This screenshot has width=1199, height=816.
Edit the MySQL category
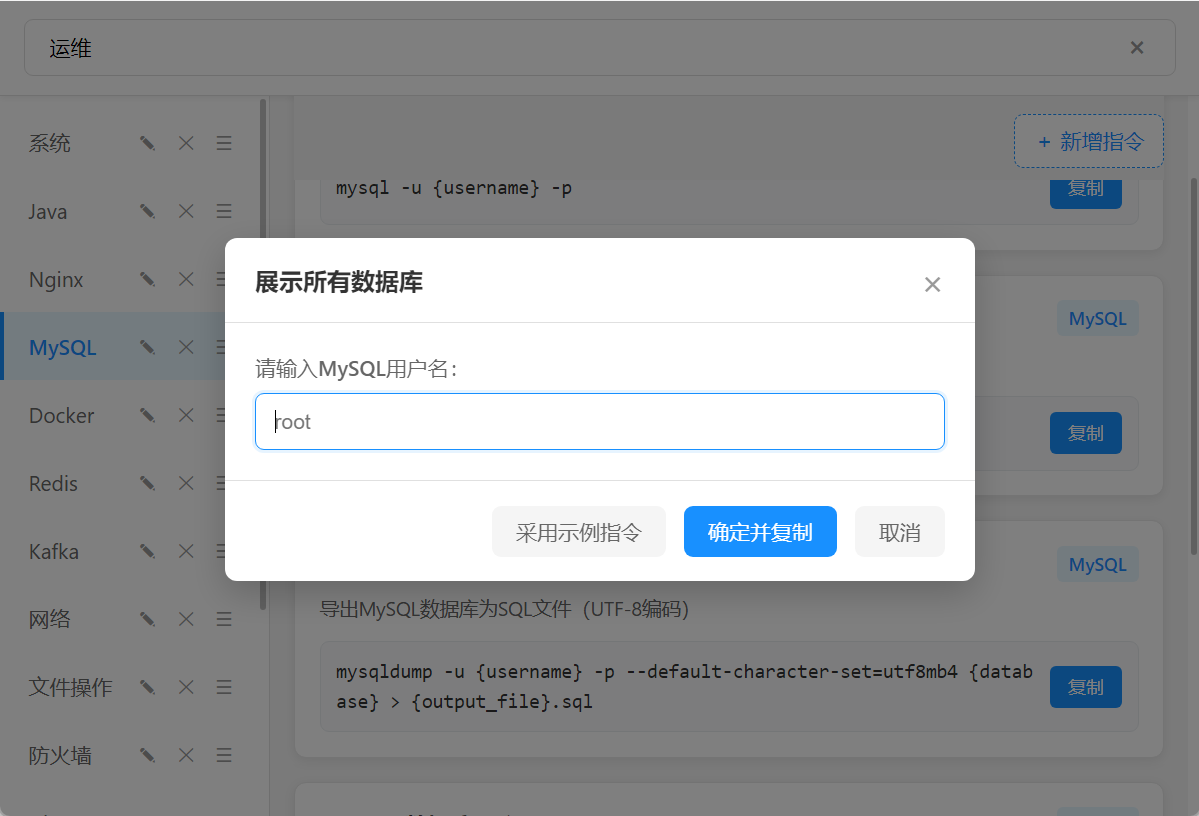(148, 347)
